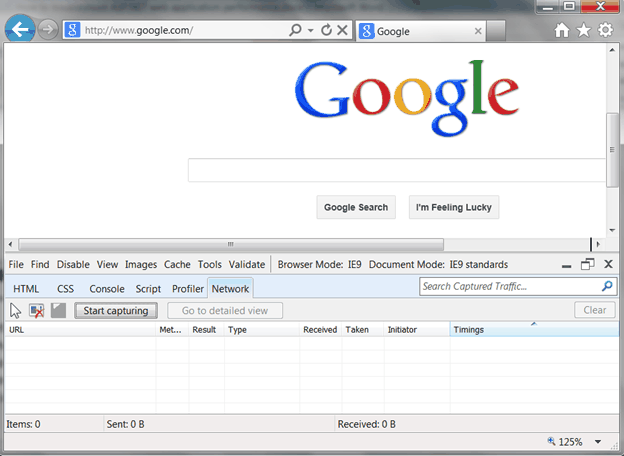Viewport: 624px width, 456px height.
Task: Sort by the Taken column header
Action: pyautogui.click(x=363, y=330)
